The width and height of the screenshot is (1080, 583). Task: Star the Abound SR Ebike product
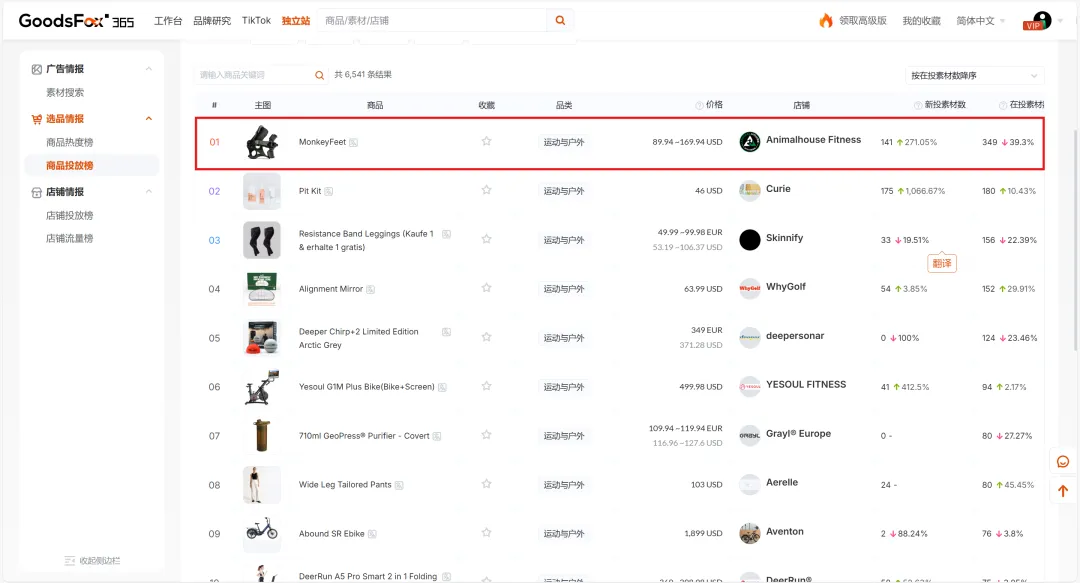486,533
